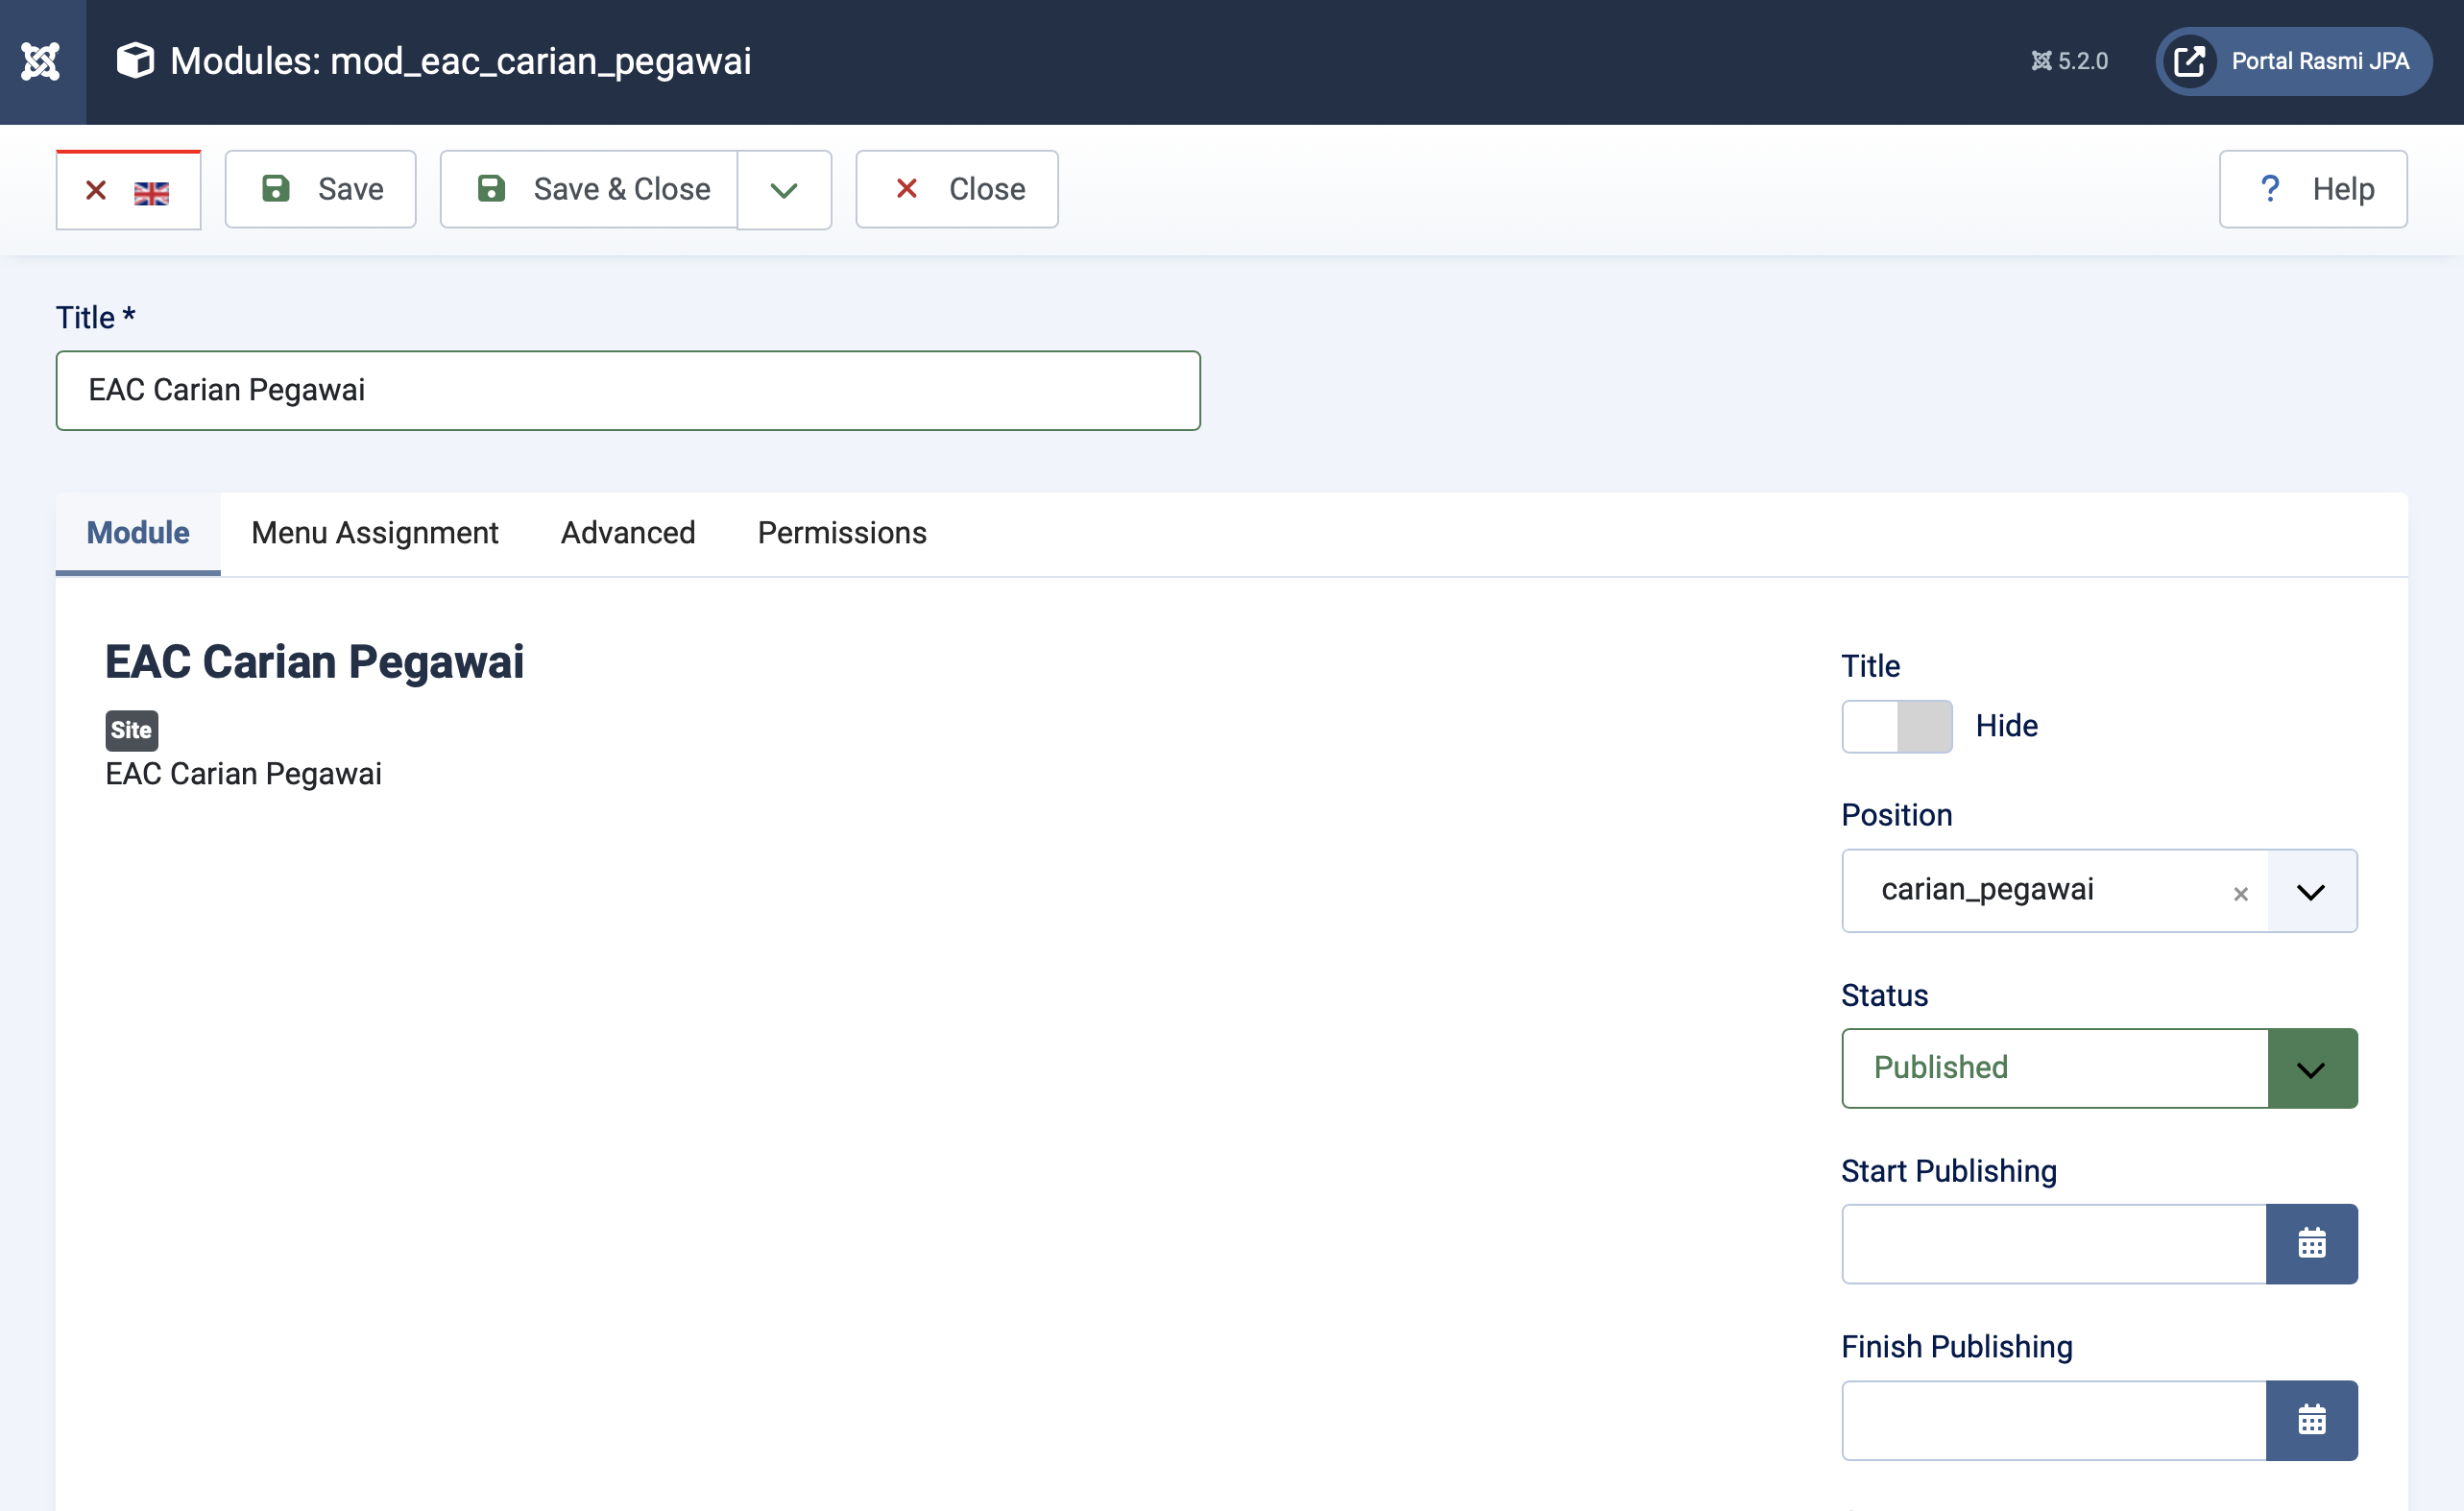Click the module Title text field
This screenshot has width=2464, height=1511.
[627, 390]
